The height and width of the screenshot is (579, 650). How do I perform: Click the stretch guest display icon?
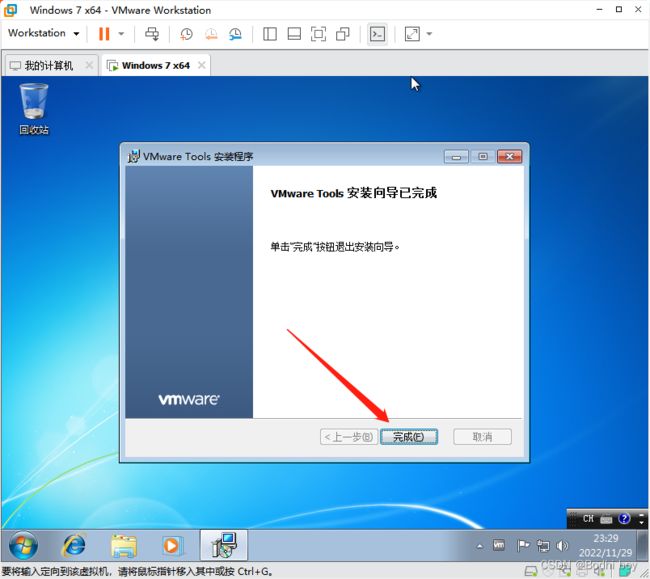click(x=412, y=34)
